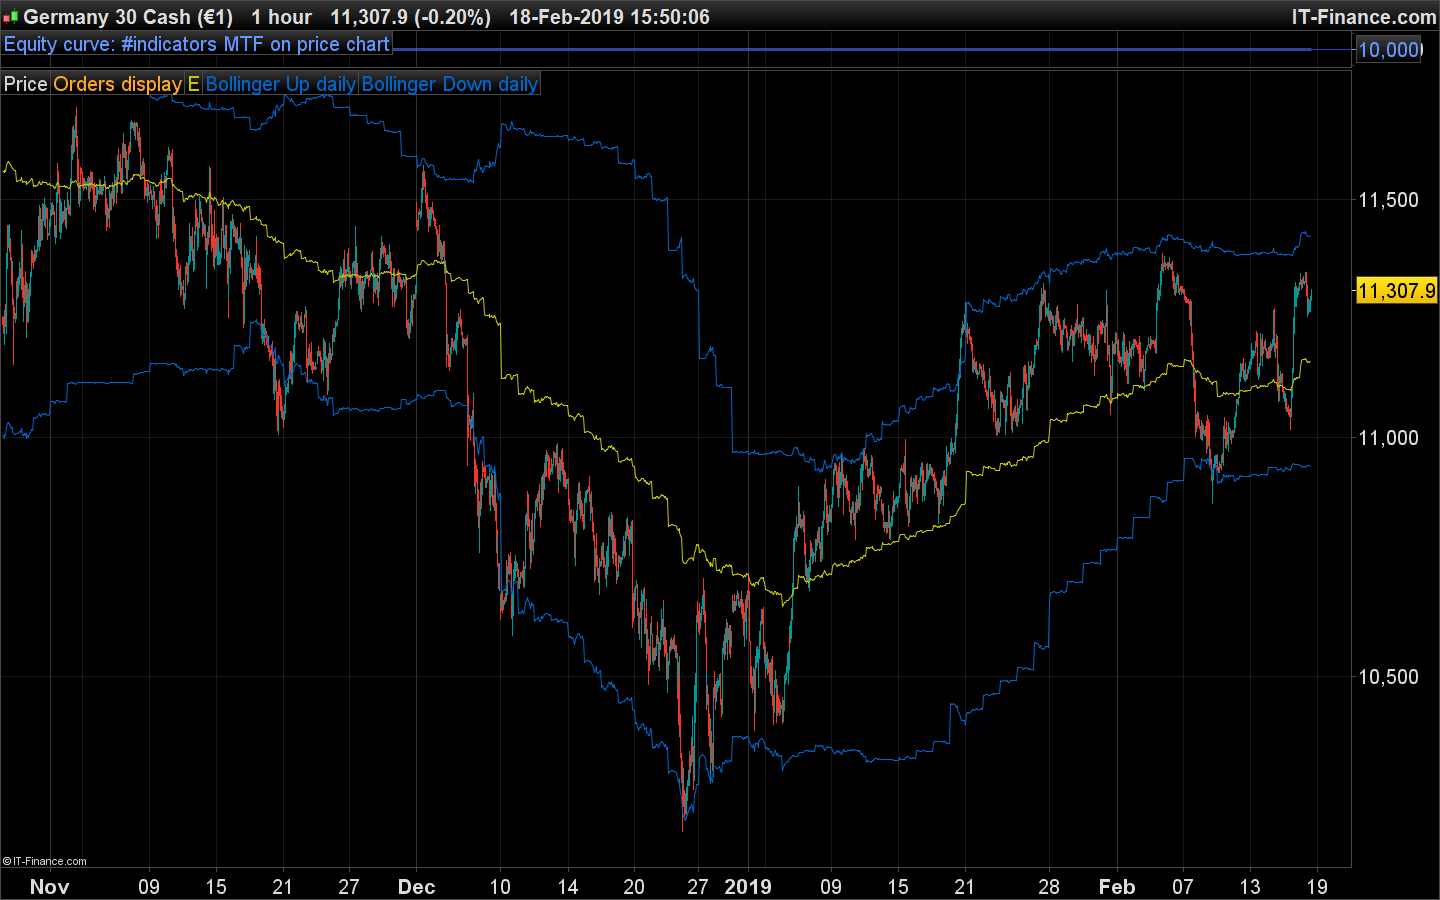Click the 1 hour timeframe label

coord(281,17)
